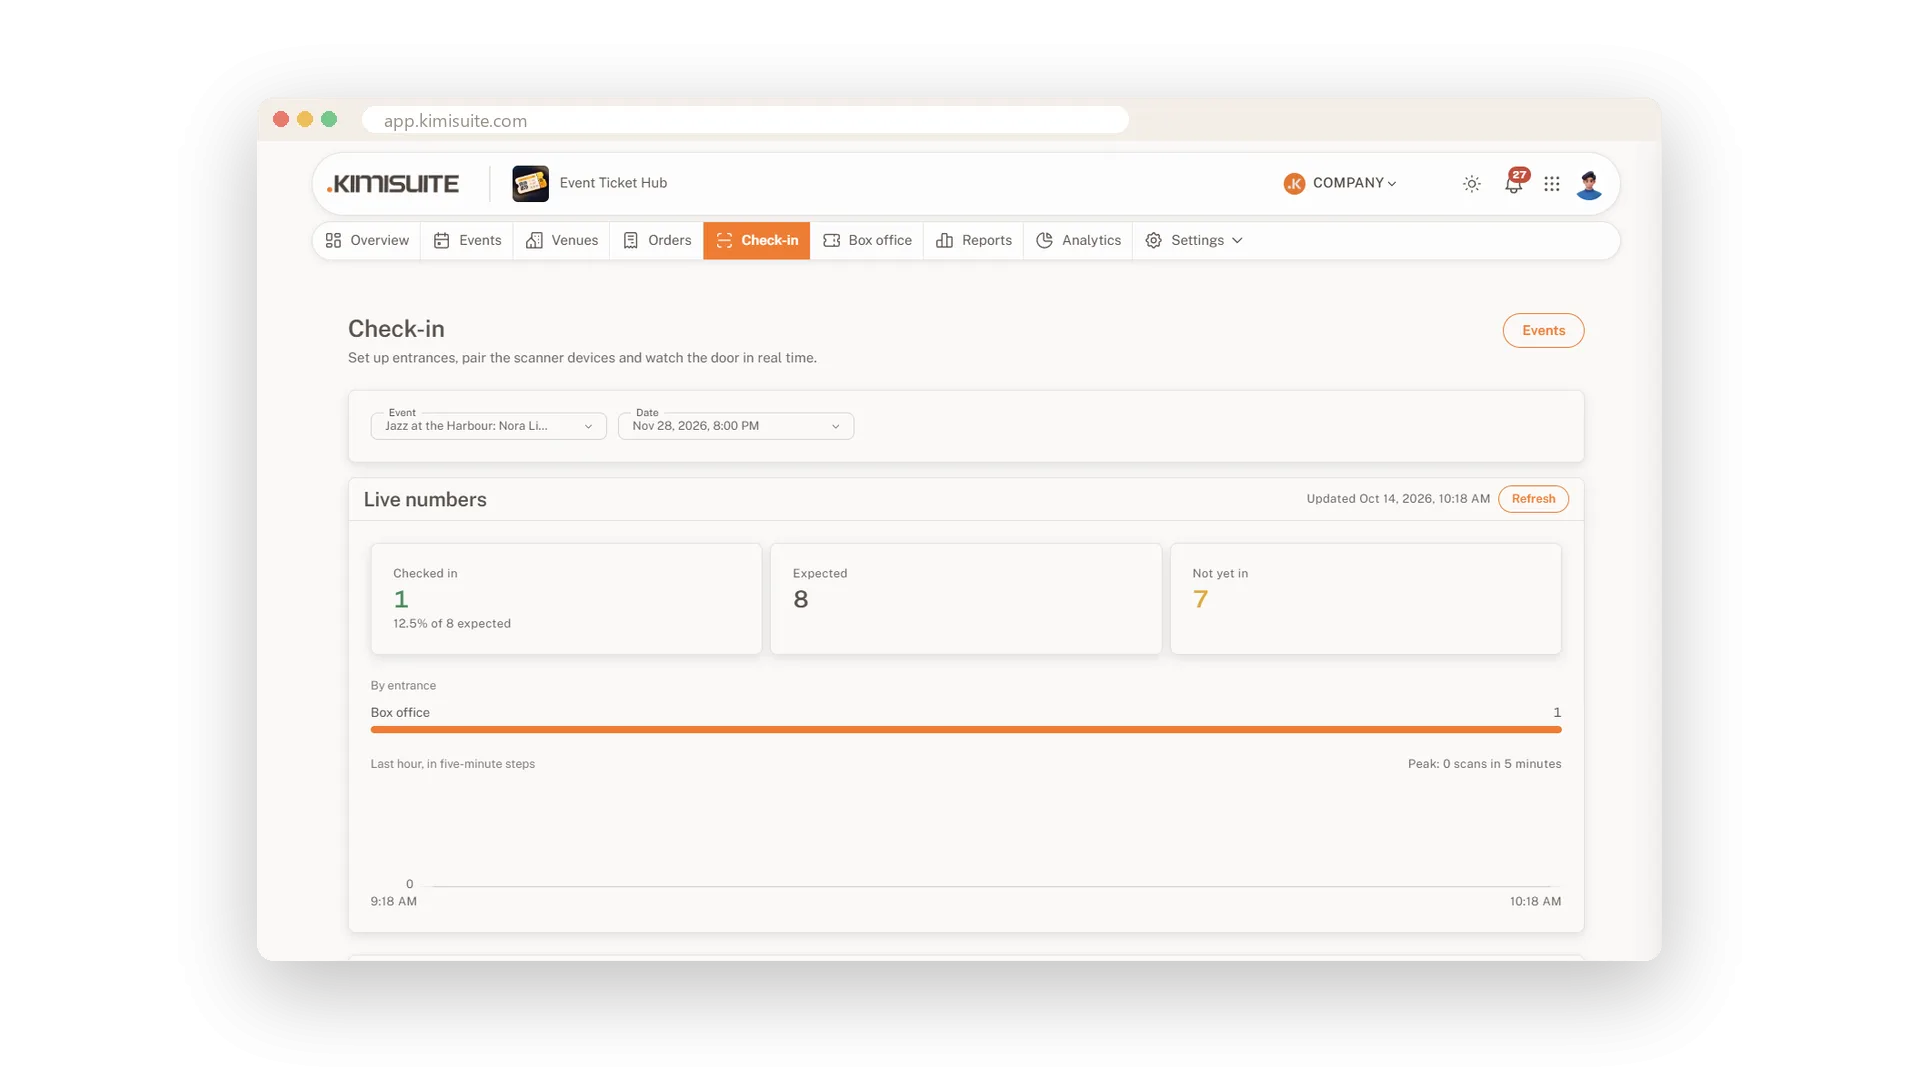Image resolution: width=1920 pixels, height=1080 pixels.
Task: Expand the COMPANY switcher dropdown
Action: pyautogui.click(x=1340, y=184)
